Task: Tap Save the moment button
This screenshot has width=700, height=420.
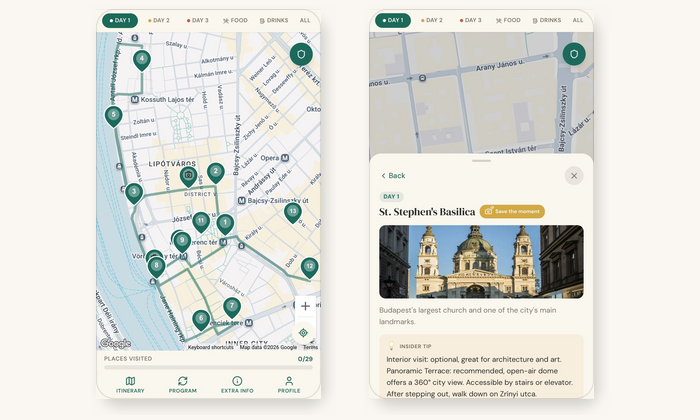Action: pyautogui.click(x=512, y=212)
